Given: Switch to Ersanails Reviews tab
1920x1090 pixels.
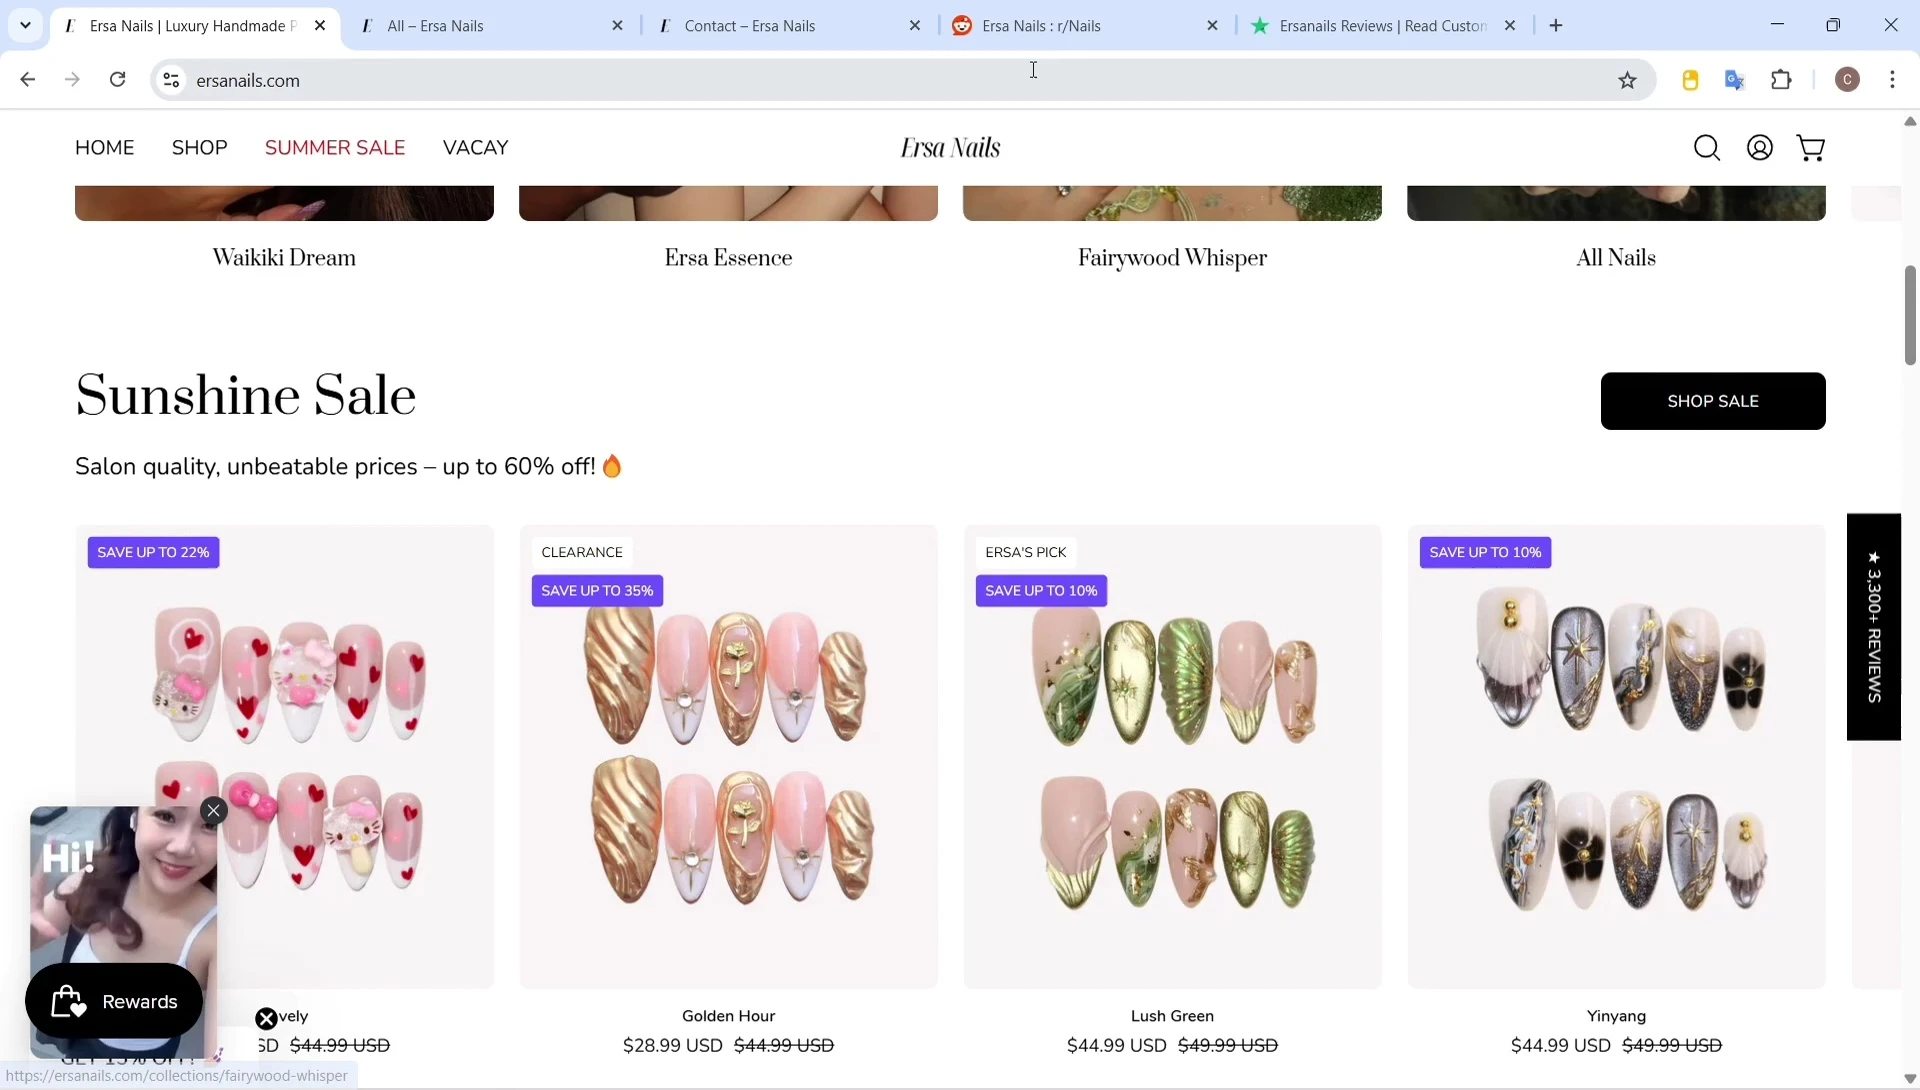Looking at the screenshot, I should [1385, 26].
